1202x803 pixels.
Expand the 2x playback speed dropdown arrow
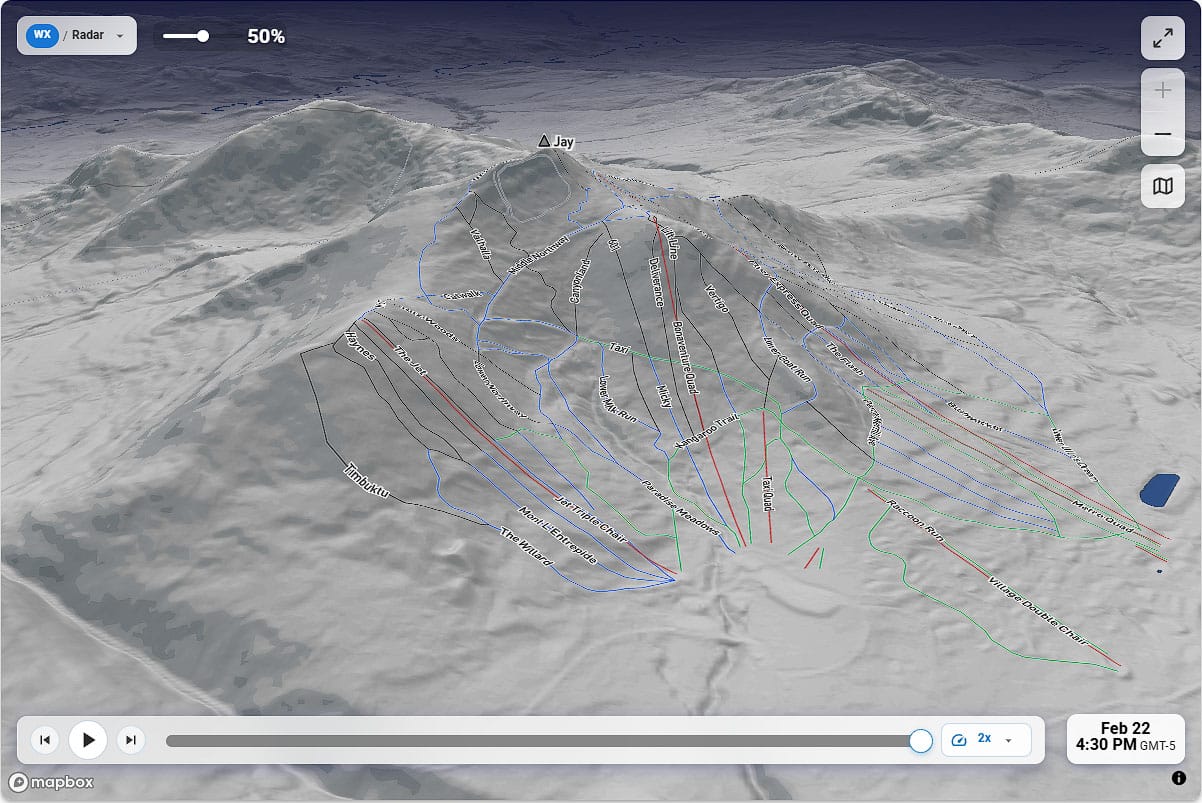click(x=1008, y=740)
